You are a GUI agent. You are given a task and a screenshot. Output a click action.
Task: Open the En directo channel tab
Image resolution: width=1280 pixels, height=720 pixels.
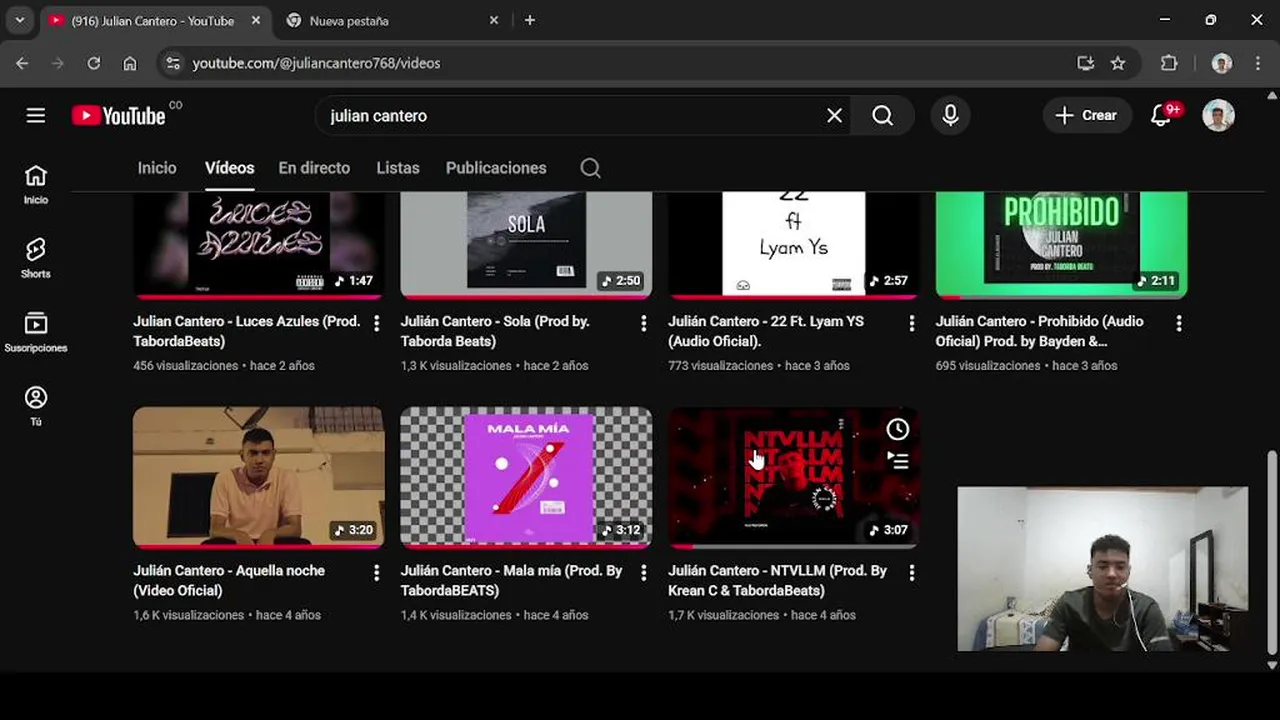pos(314,168)
